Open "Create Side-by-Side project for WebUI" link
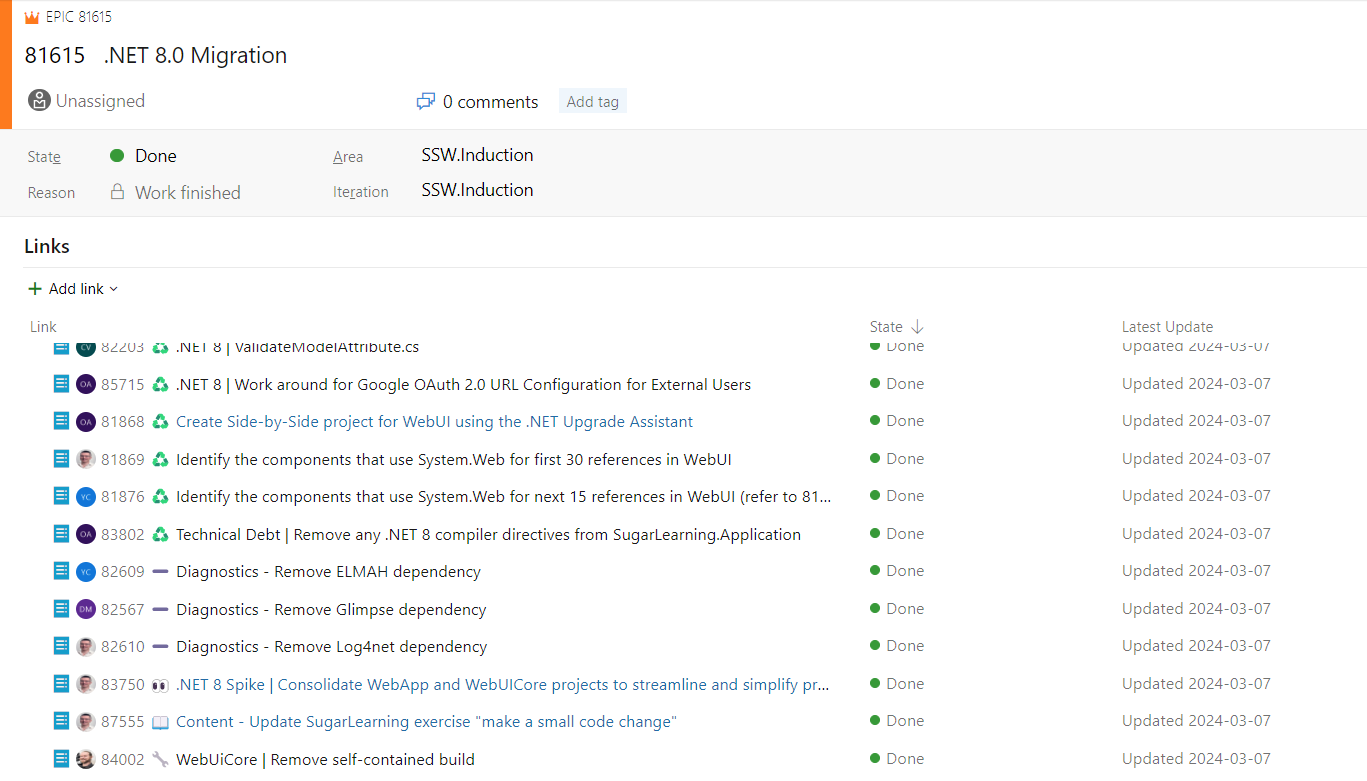 (x=434, y=422)
